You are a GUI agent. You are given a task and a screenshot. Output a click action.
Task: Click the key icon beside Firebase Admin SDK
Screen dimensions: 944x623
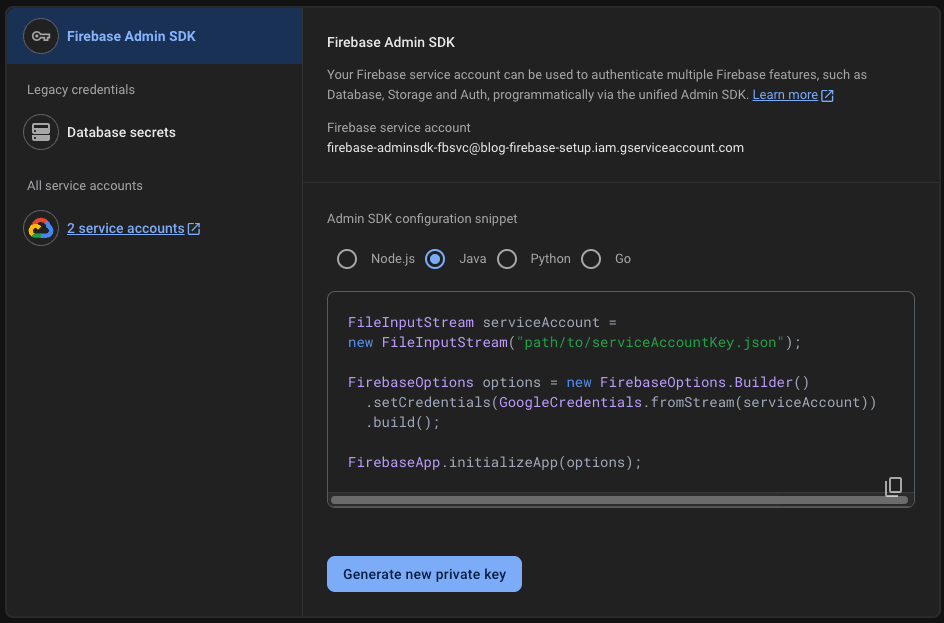pos(41,36)
